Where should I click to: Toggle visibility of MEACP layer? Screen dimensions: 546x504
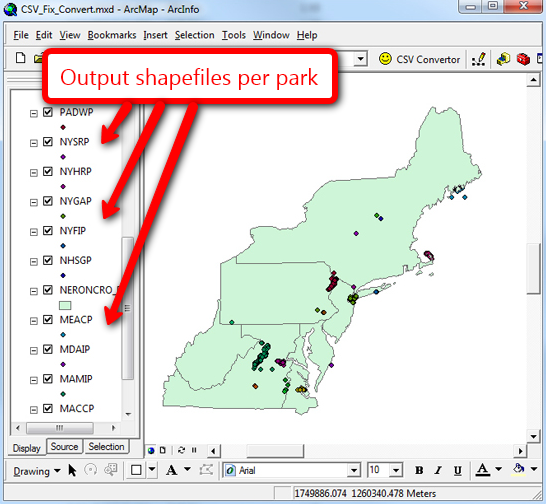pos(48,319)
